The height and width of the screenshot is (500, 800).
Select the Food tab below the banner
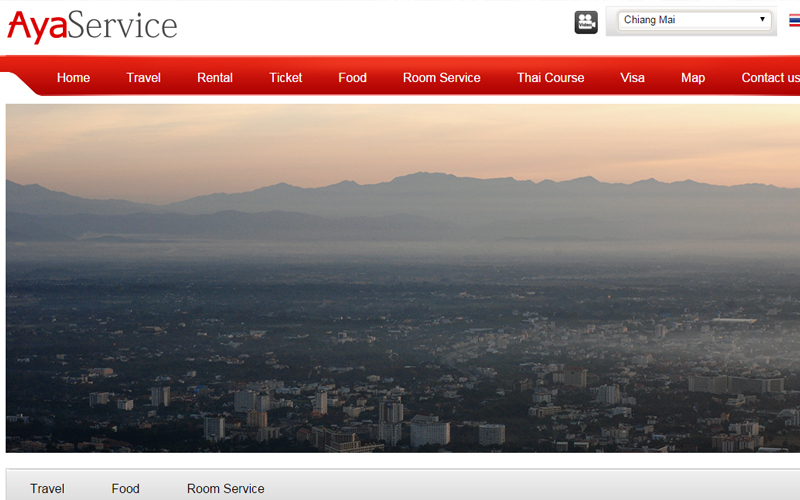(x=125, y=488)
